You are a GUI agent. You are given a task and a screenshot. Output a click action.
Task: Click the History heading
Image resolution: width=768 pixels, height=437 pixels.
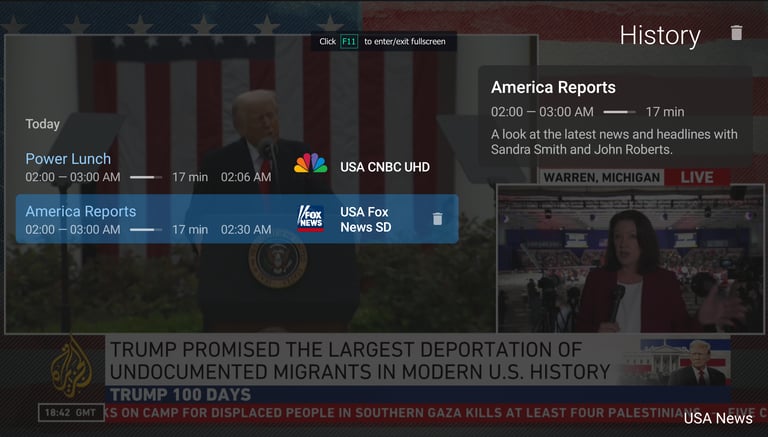tap(660, 36)
